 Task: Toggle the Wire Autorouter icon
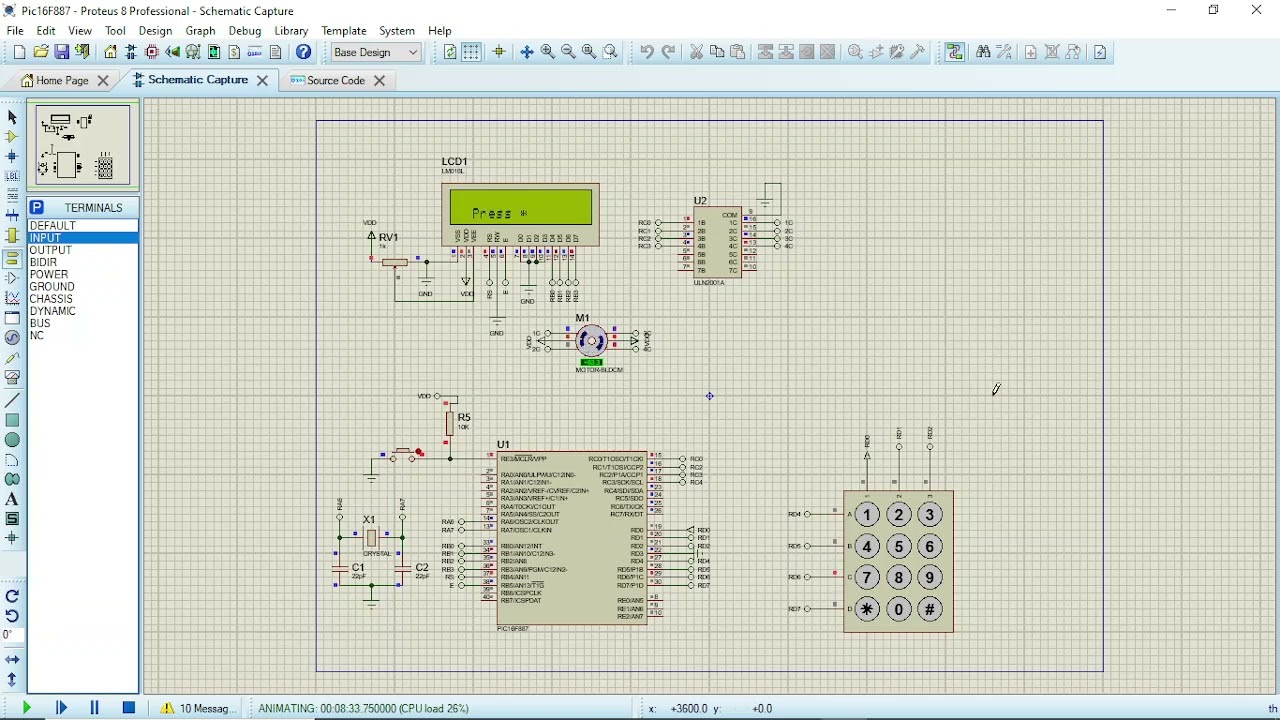(x=955, y=52)
